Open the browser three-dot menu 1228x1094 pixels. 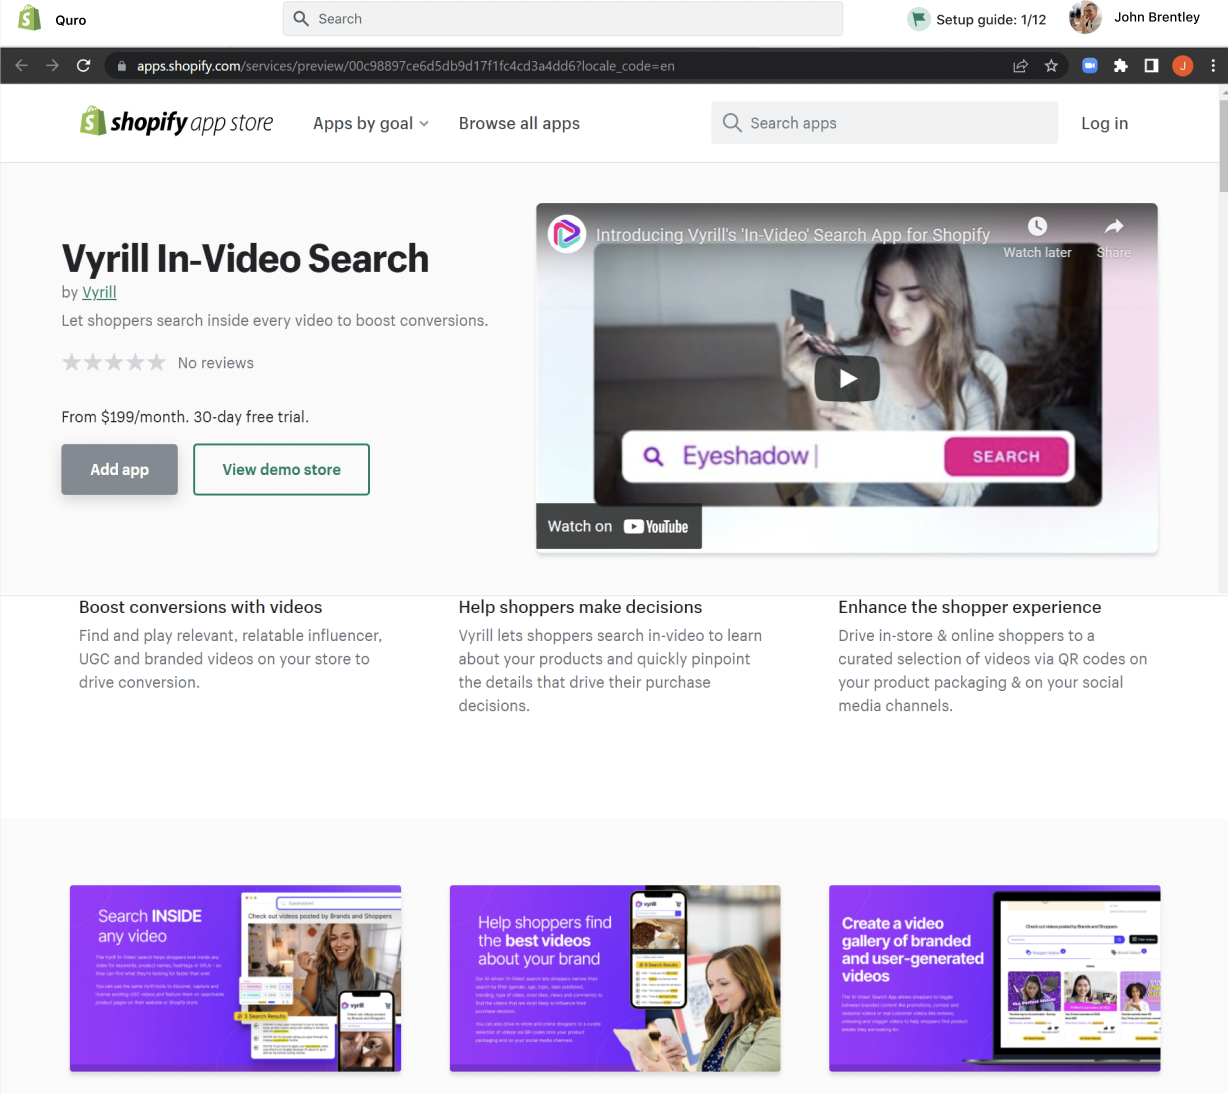(1213, 66)
